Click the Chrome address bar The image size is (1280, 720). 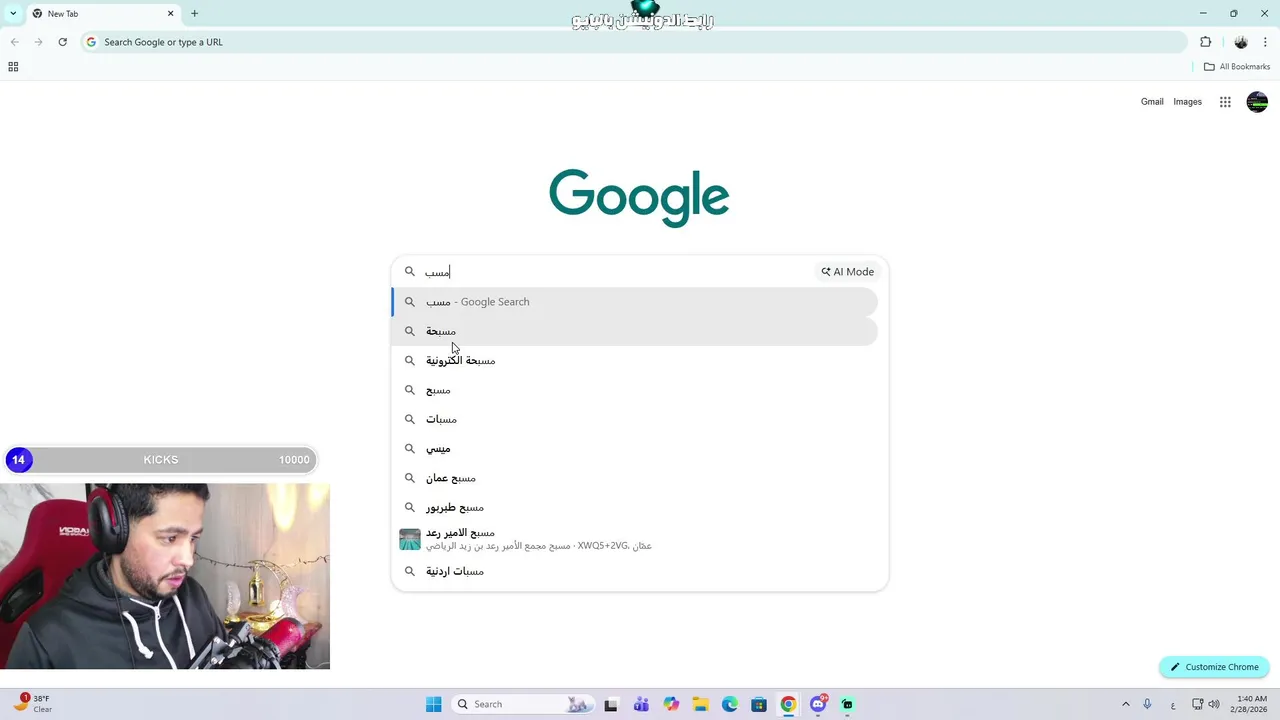pyautogui.click(x=634, y=42)
